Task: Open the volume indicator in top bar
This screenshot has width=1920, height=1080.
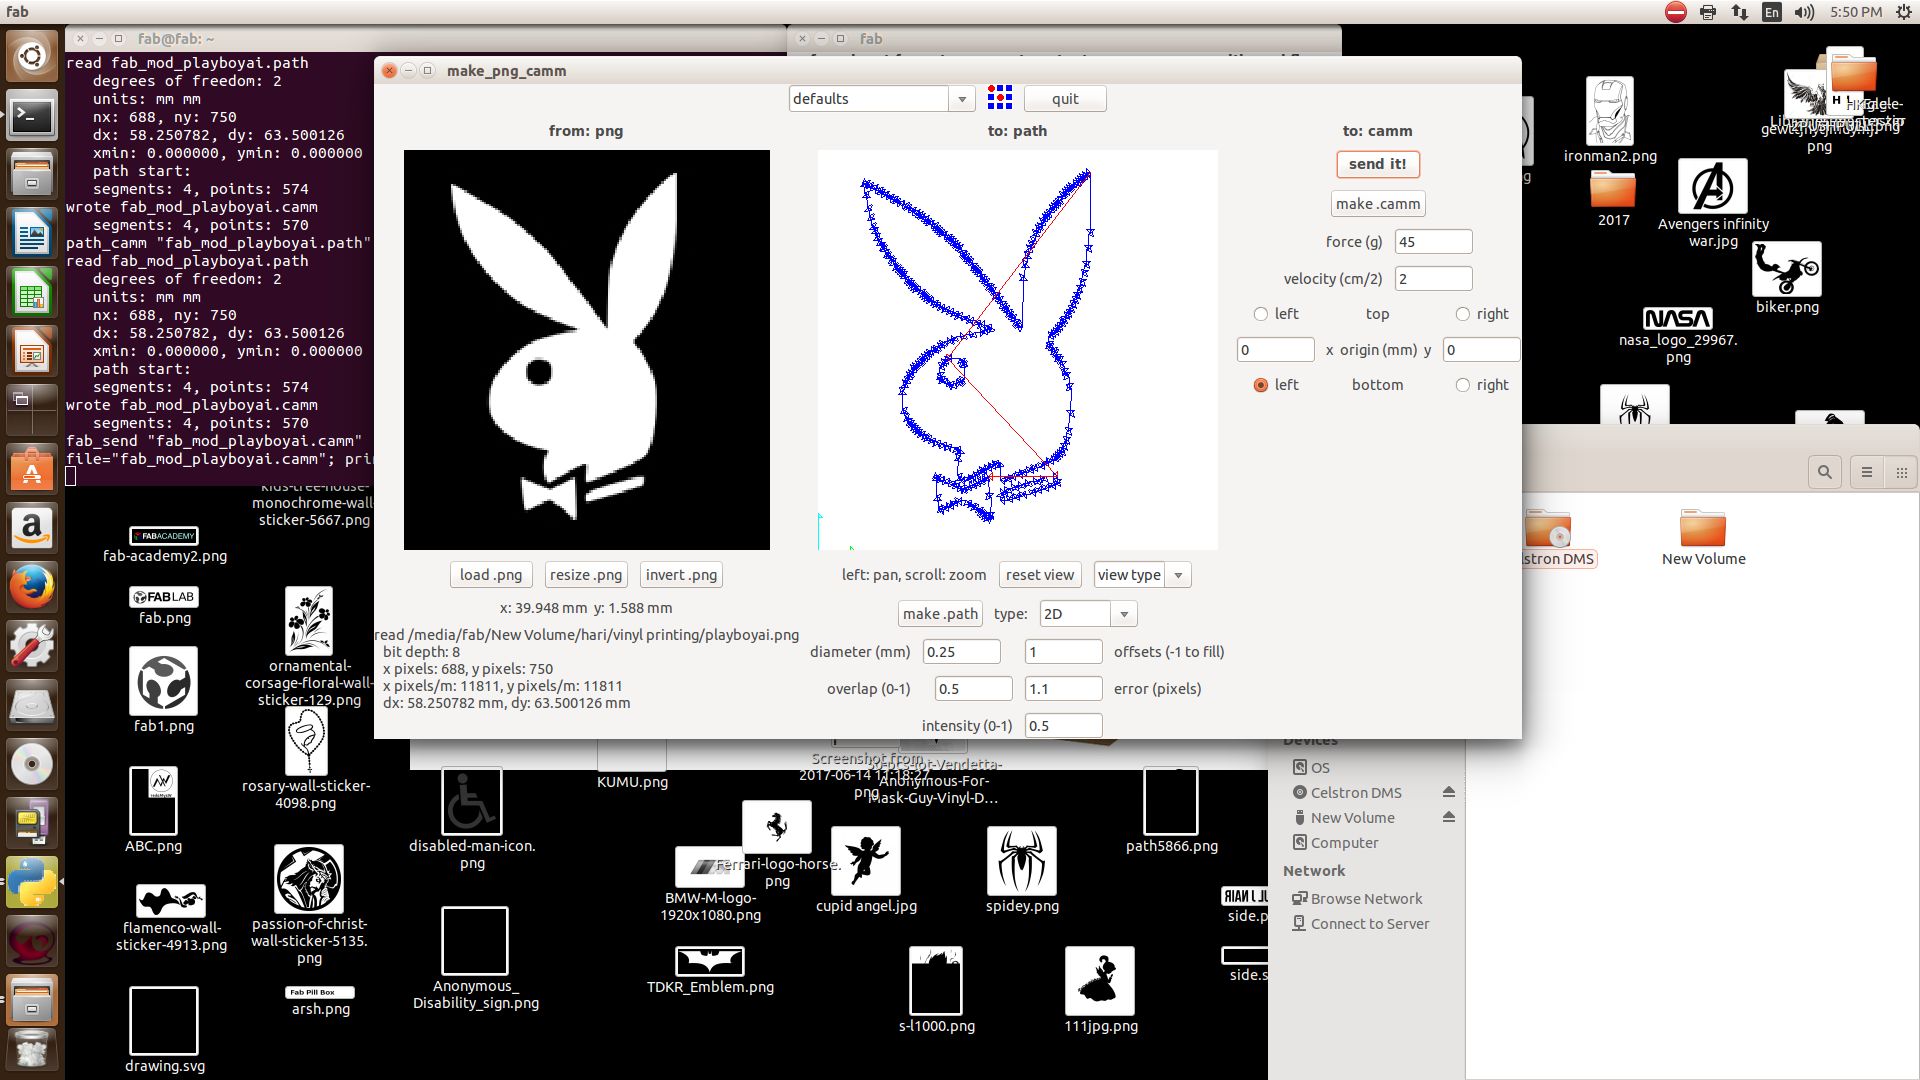Action: tap(1803, 12)
